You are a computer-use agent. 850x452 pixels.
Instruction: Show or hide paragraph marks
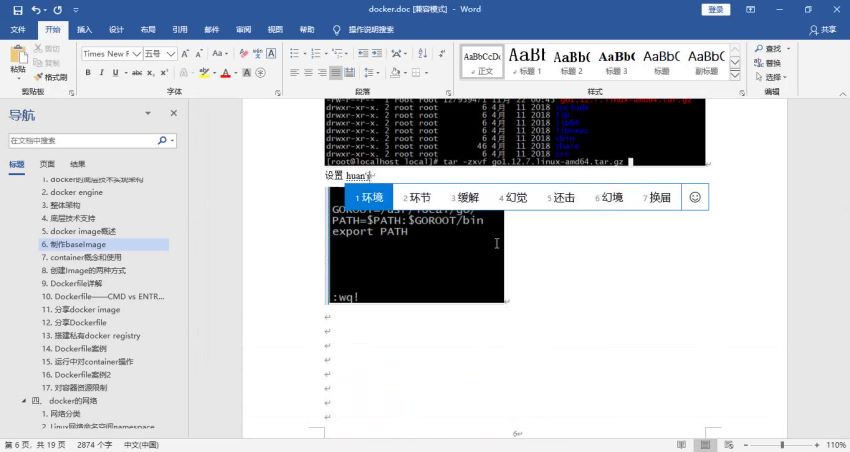click(443, 54)
